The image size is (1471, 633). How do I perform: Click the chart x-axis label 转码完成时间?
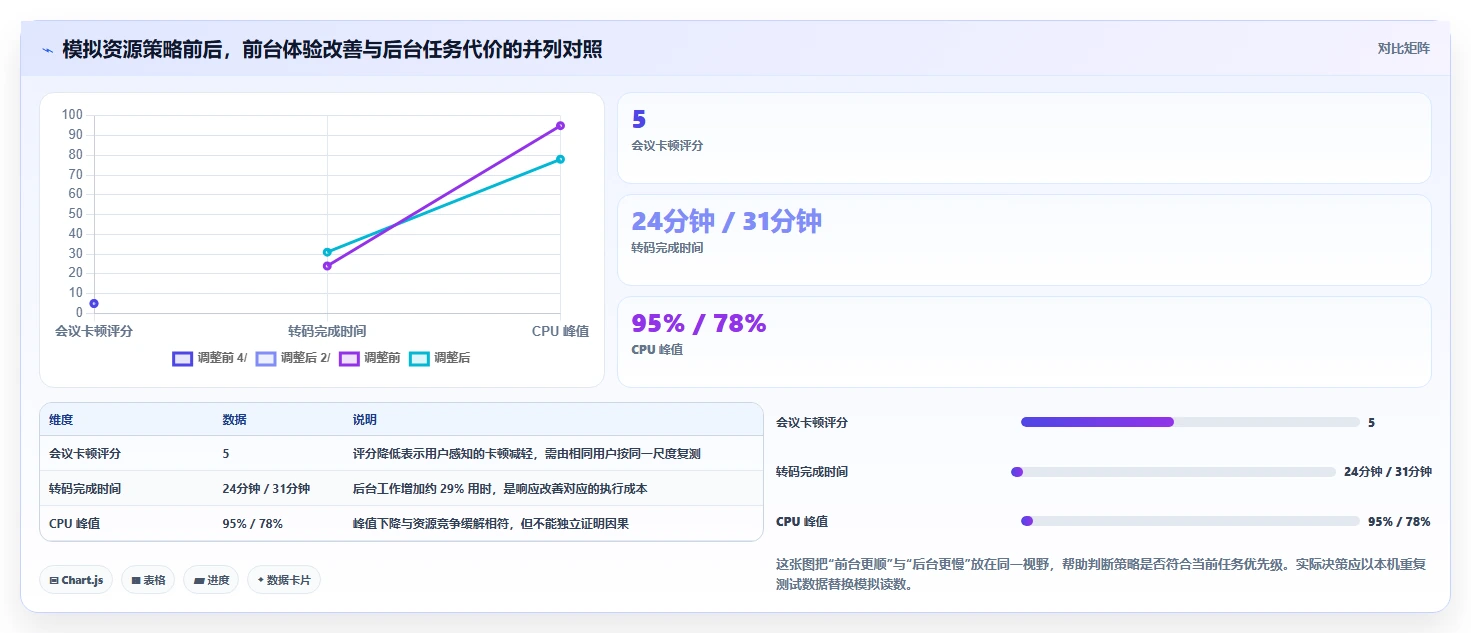327,331
